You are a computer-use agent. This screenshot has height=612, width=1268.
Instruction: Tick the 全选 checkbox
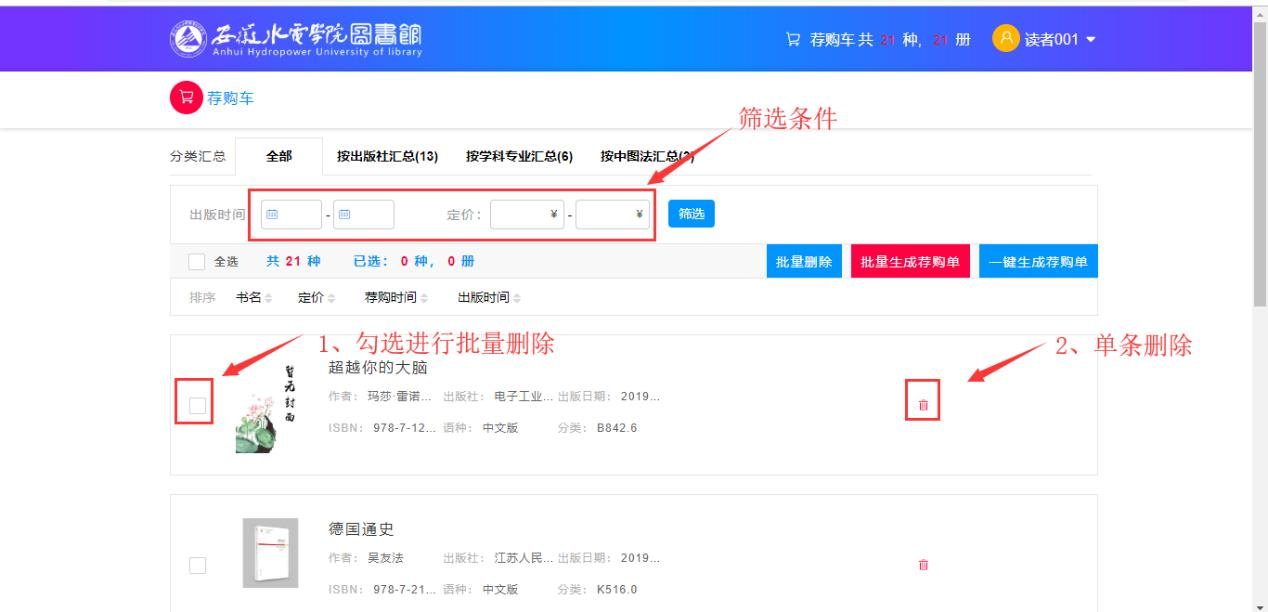click(197, 262)
